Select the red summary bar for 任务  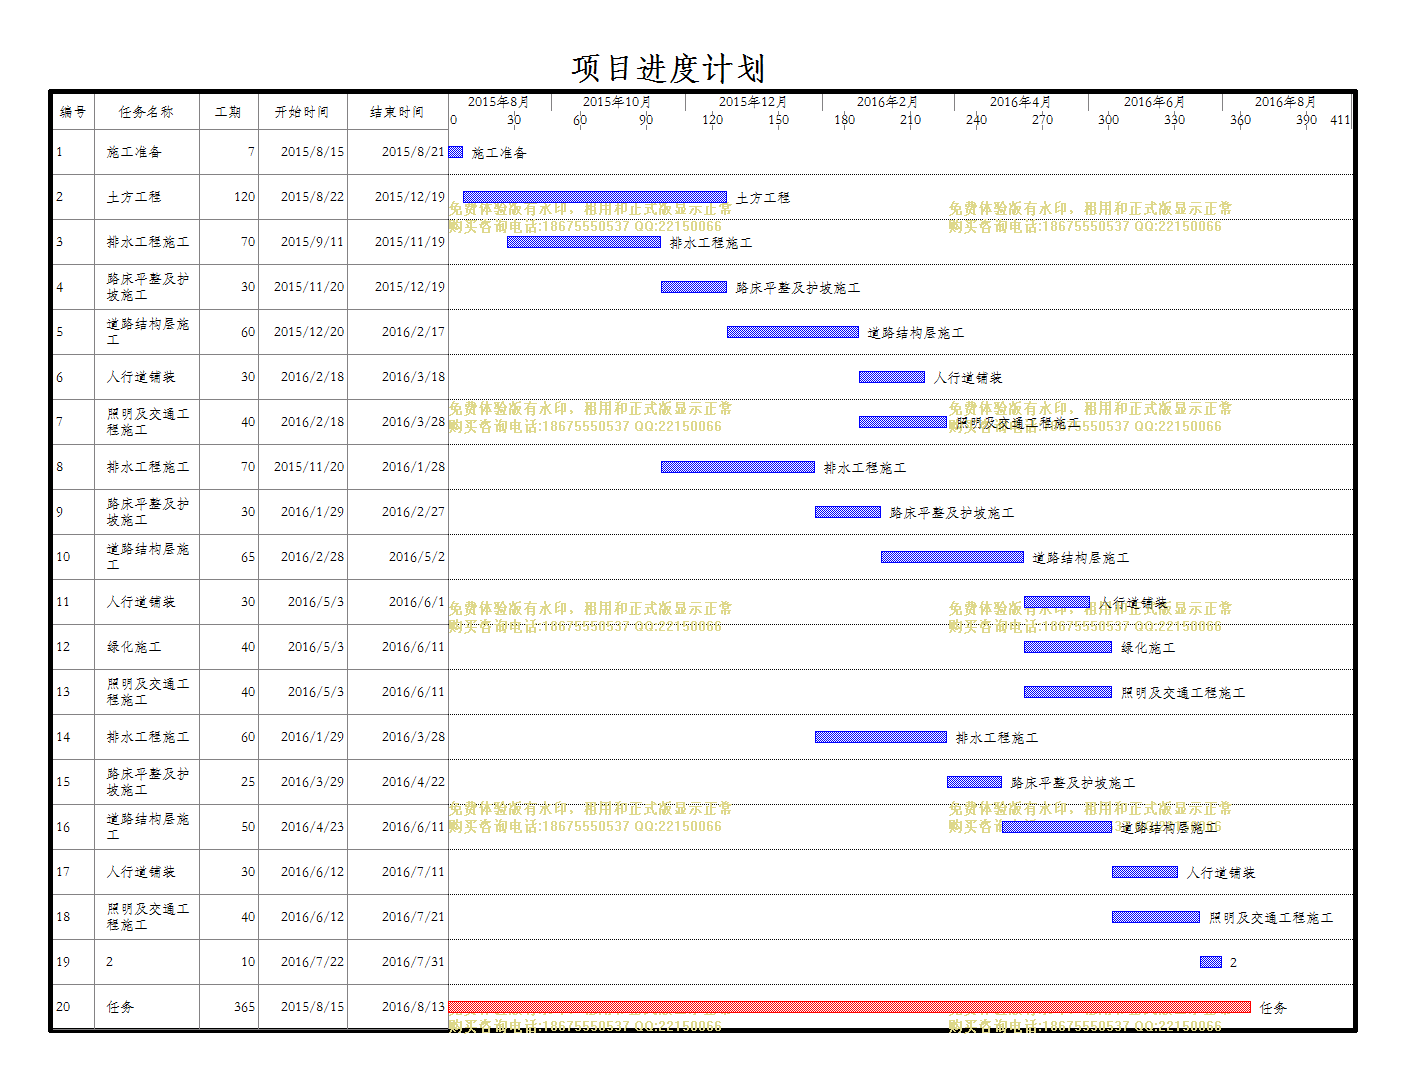tap(850, 1007)
